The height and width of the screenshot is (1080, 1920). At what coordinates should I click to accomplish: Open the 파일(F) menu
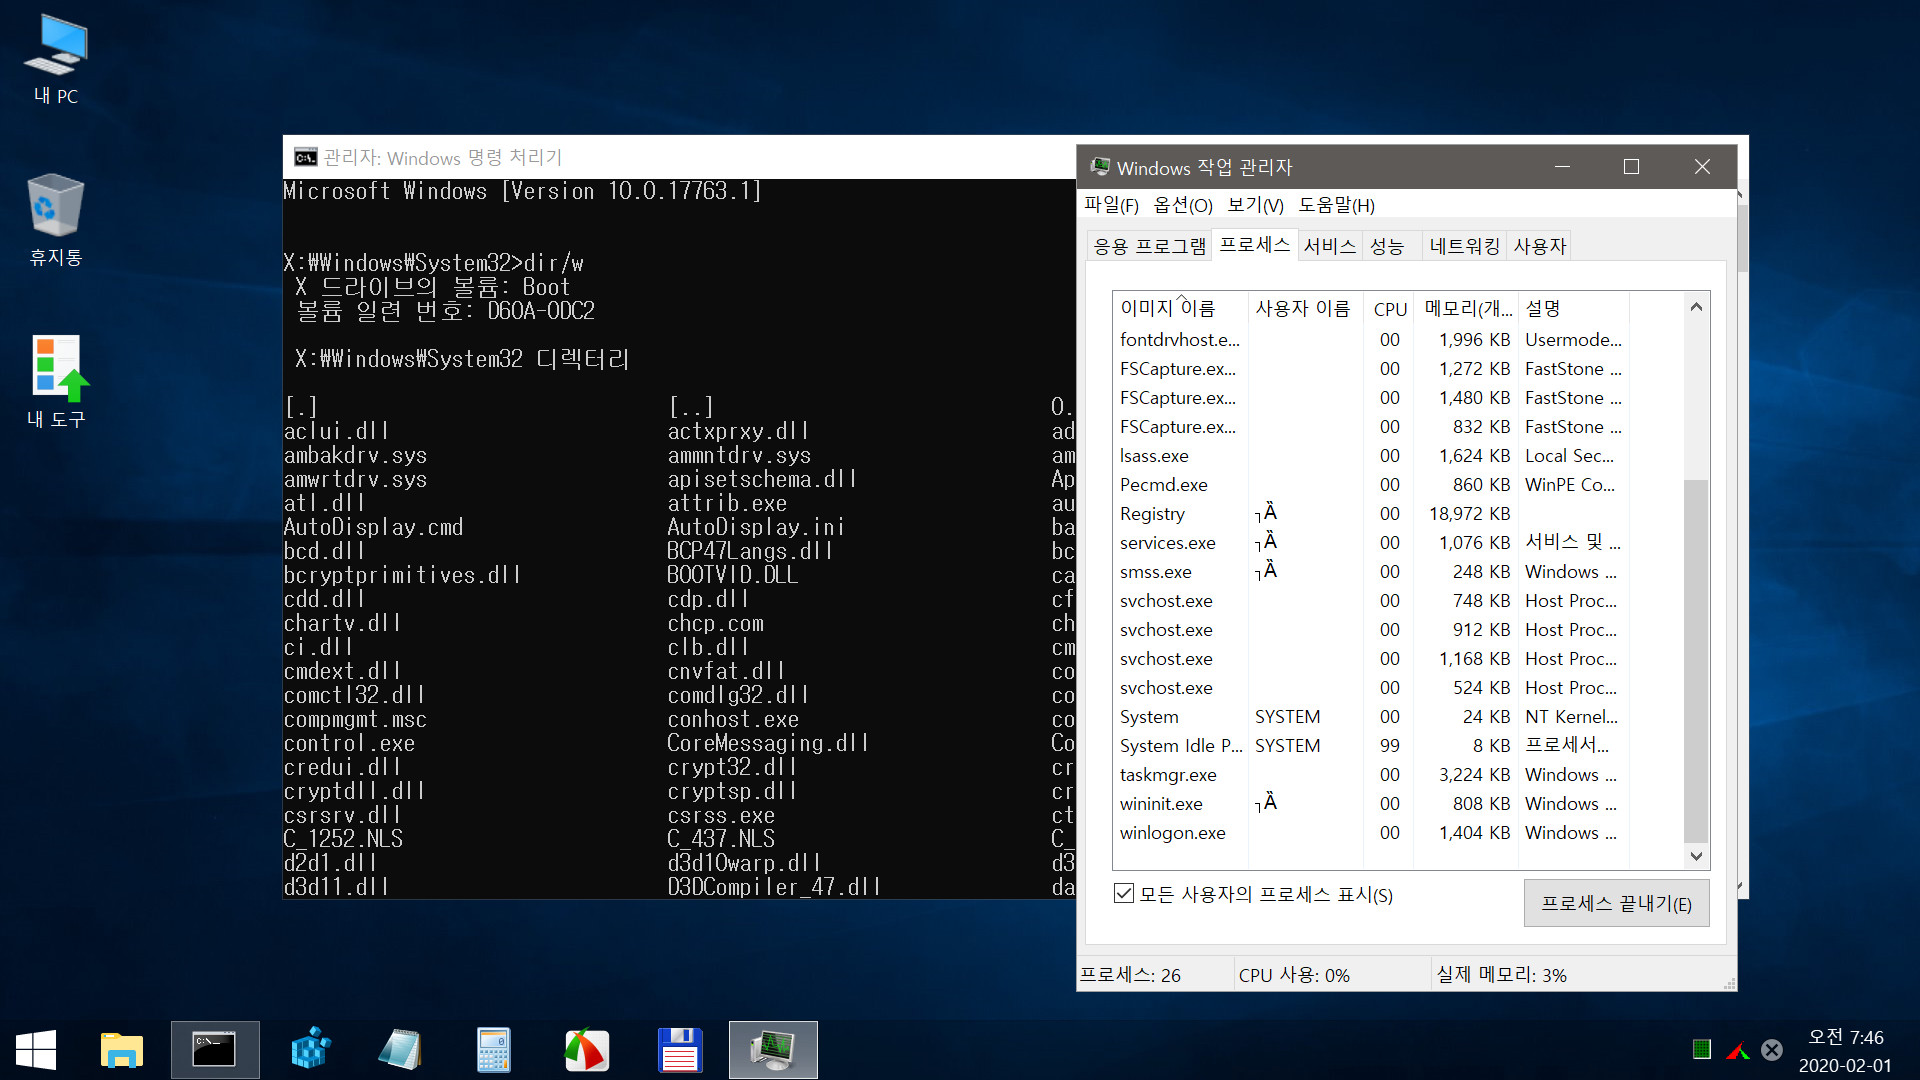click(x=1111, y=205)
